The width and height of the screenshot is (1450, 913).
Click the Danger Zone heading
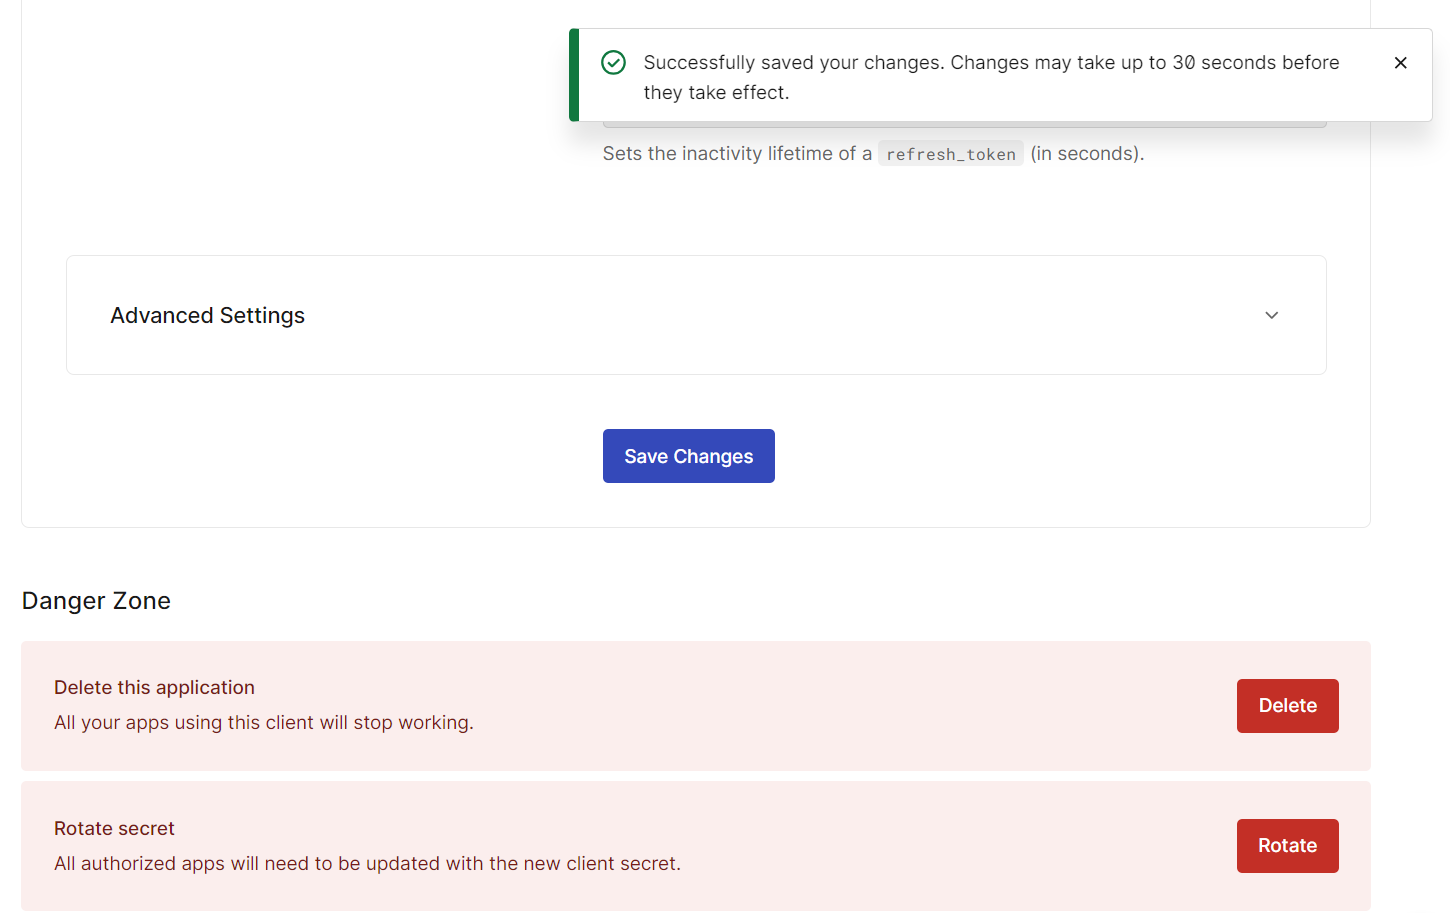(96, 600)
